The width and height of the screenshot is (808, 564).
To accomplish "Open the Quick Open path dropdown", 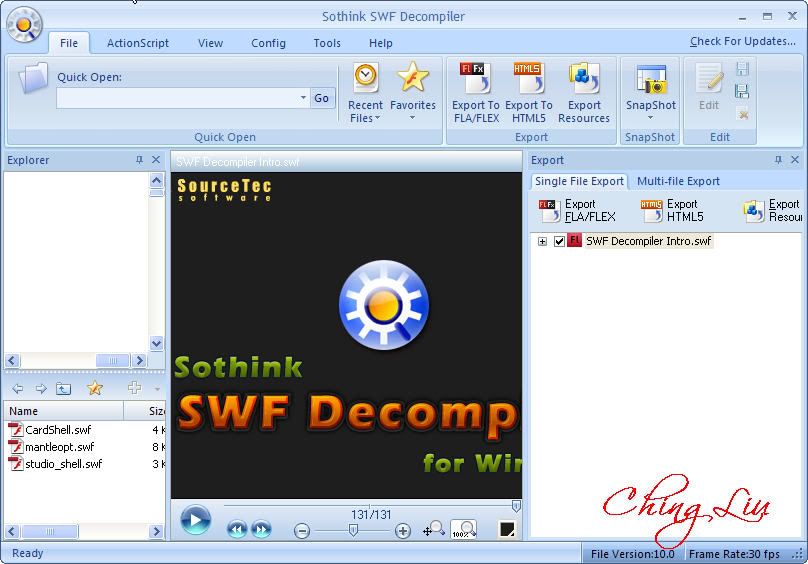I will click(x=303, y=98).
